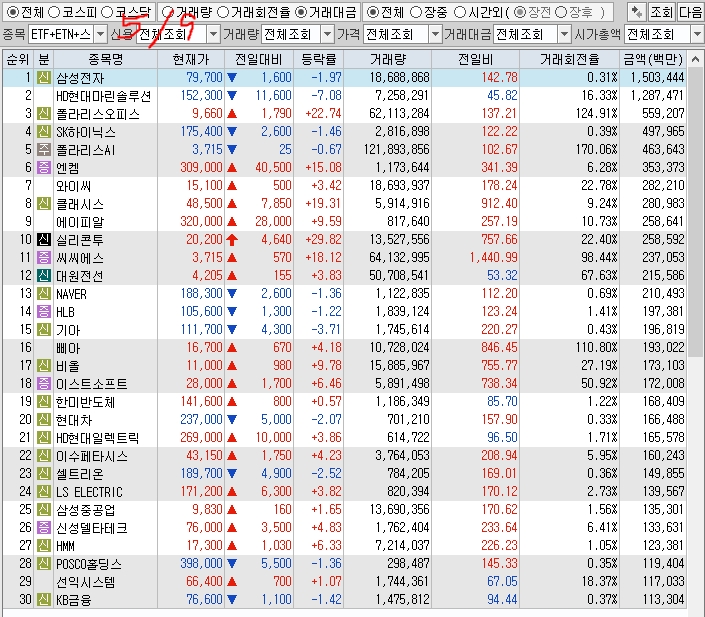Click the 조회 search button
Screen dimensions: 705x617
click(662, 12)
